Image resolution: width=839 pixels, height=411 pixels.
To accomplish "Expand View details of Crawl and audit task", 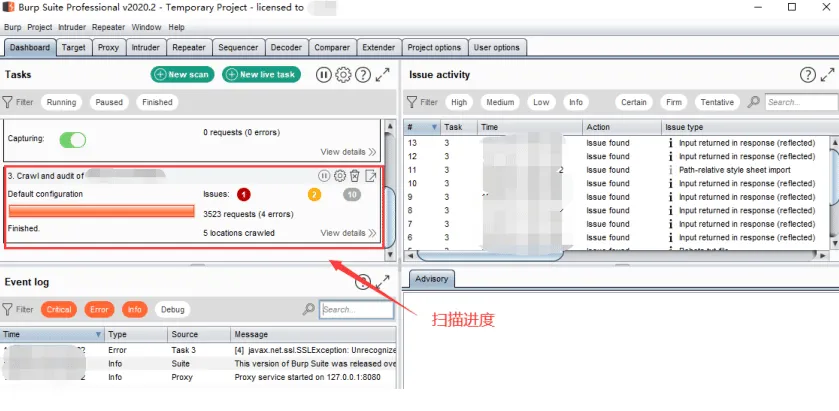I will point(348,233).
